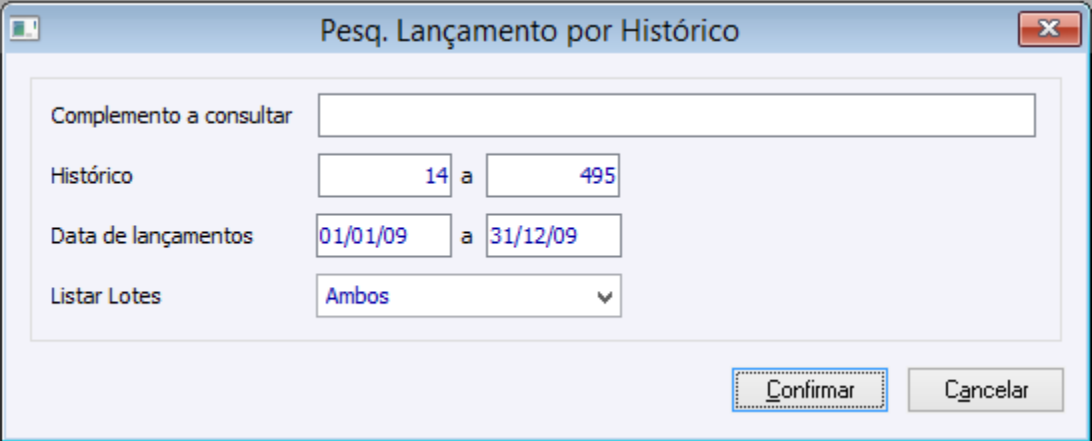This screenshot has width=1092, height=441.
Task: Select the start date field 01/01/09
Action: 383,237
